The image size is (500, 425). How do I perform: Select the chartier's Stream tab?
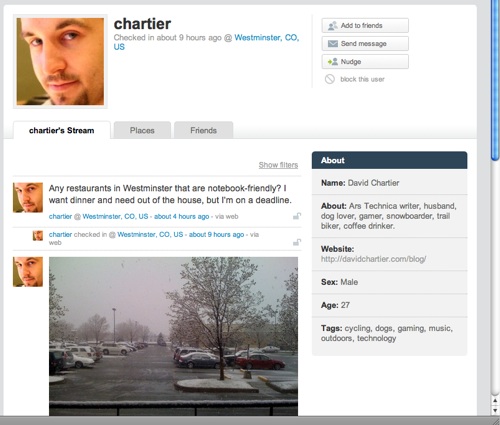[62, 130]
